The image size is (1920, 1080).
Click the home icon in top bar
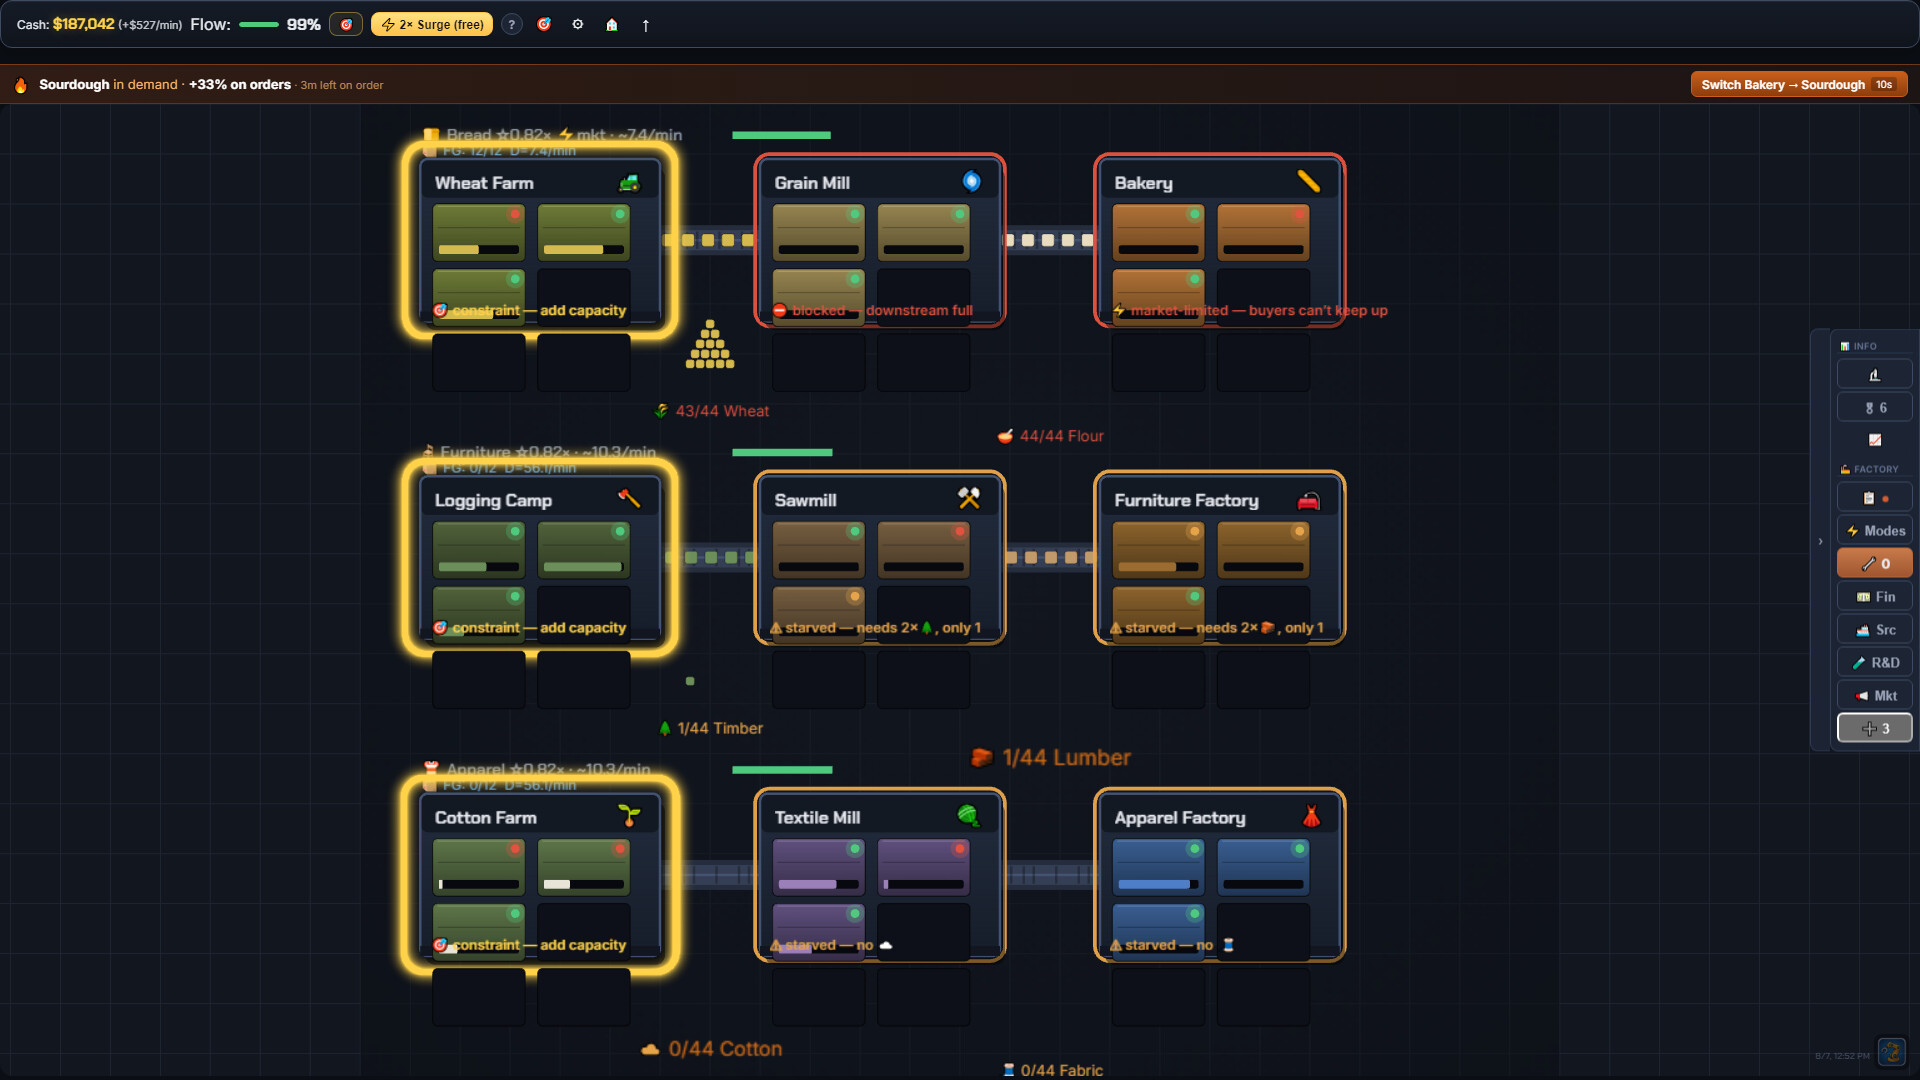click(612, 24)
